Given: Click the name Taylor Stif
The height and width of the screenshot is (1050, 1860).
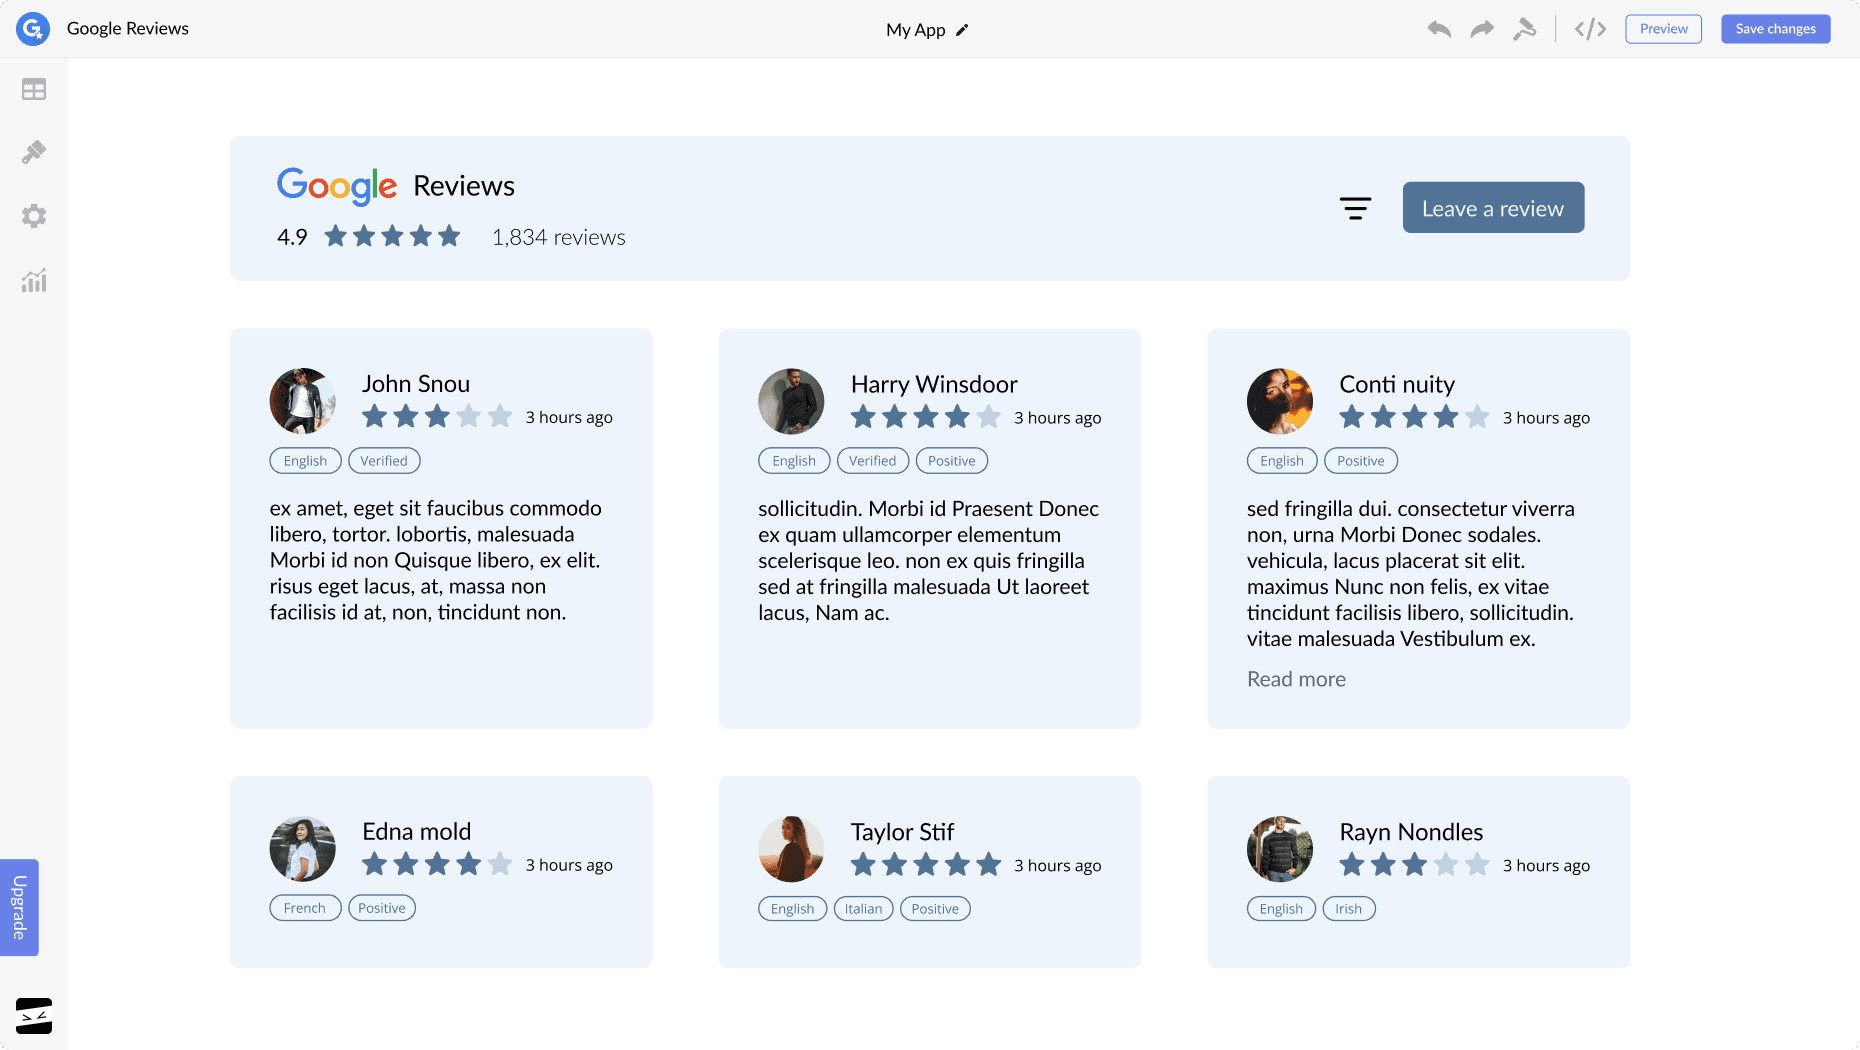Looking at the screenshot, I should pyautogui.click(x=902, y=832).
